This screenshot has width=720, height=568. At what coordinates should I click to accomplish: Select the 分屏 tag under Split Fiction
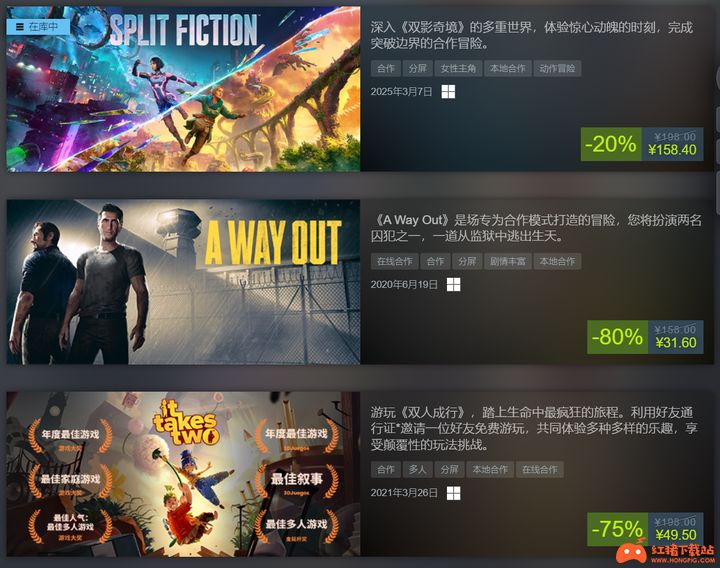pos(417,68)
